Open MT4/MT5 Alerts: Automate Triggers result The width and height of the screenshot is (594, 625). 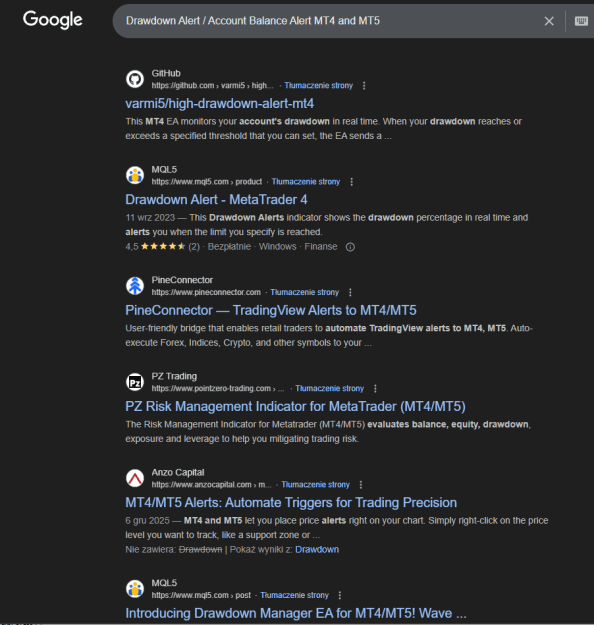coord(291,503)
